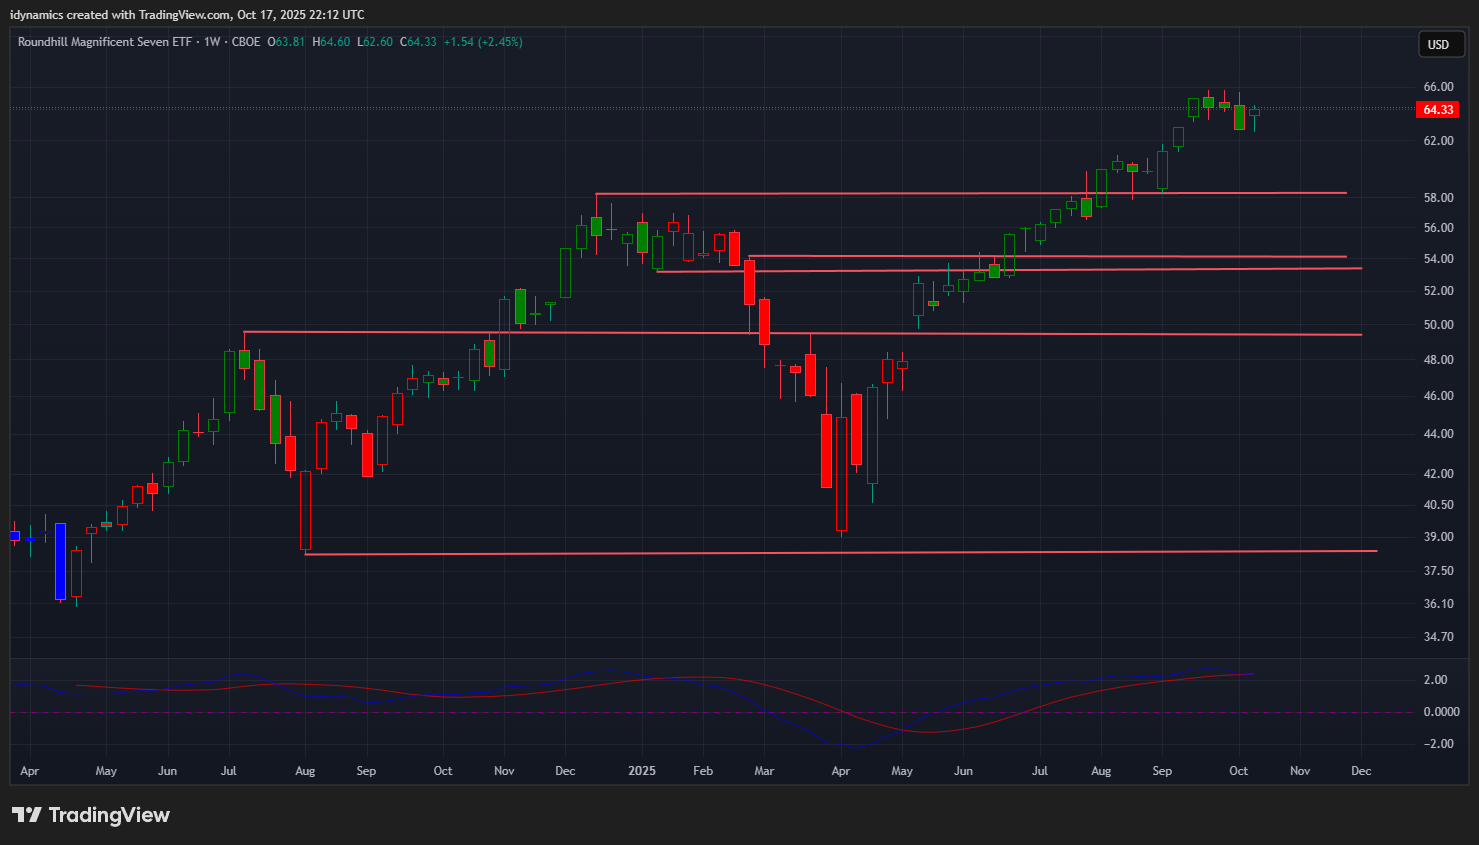Click the Mar label on the time axis
The width and height of the screenshot is (1479, 845).
click(764, 771)
